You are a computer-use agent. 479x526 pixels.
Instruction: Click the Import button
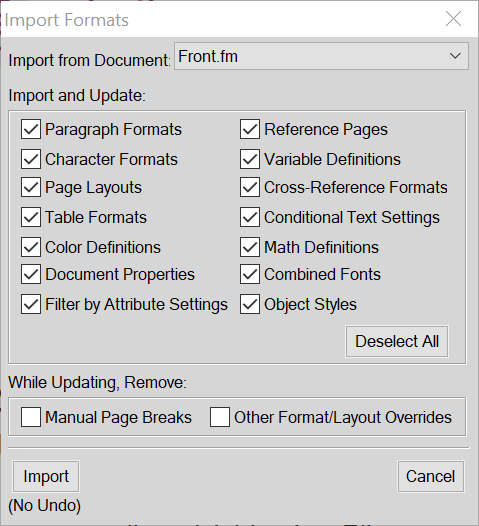46,476
